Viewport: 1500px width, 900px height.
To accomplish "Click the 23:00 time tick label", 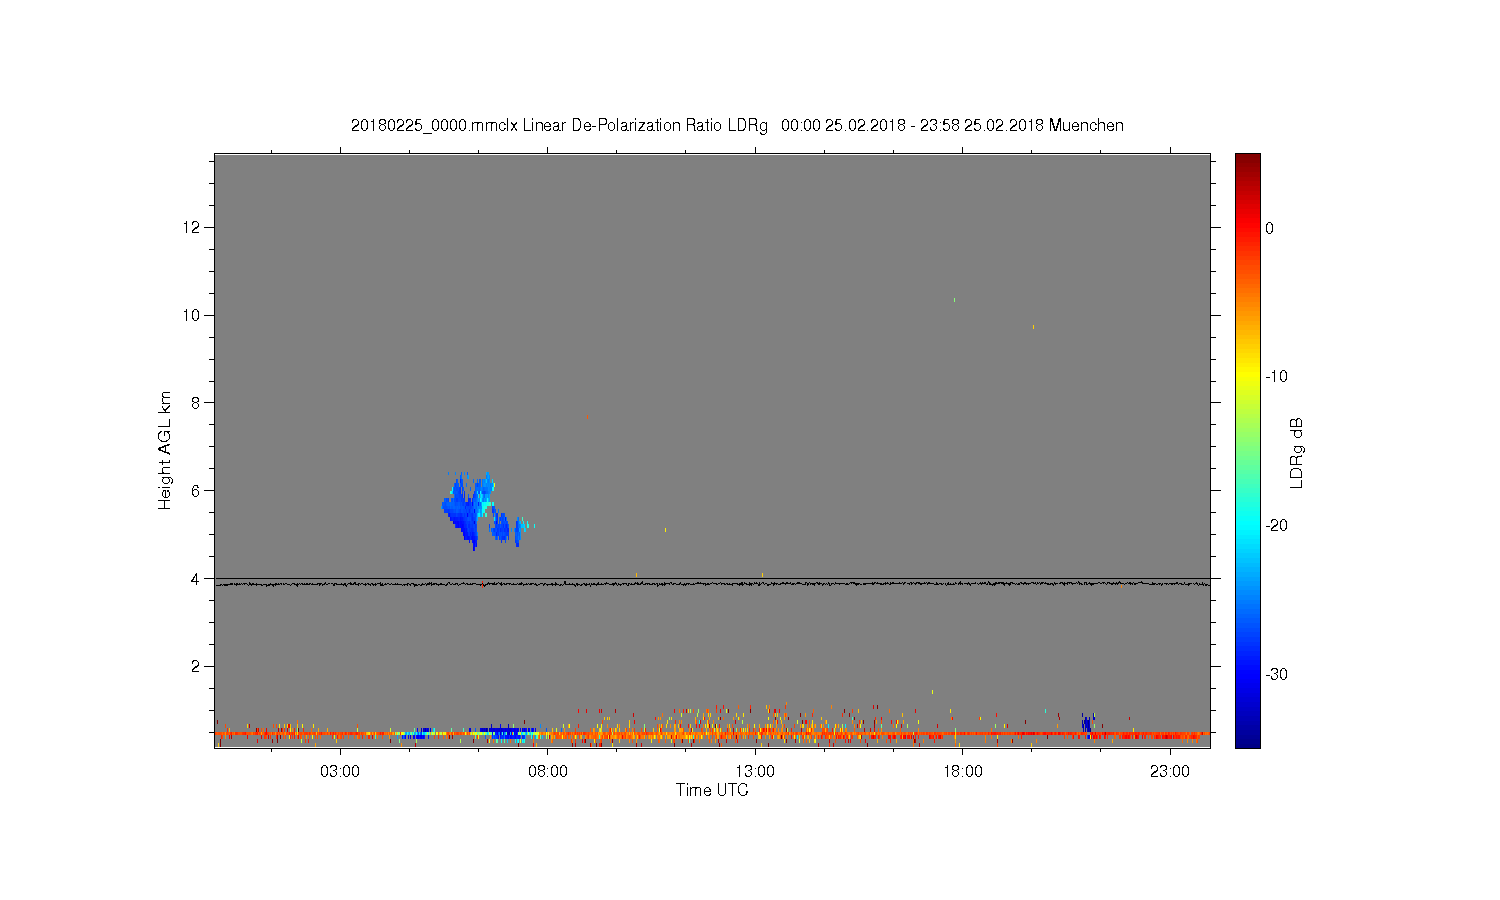I will 1170,772.
